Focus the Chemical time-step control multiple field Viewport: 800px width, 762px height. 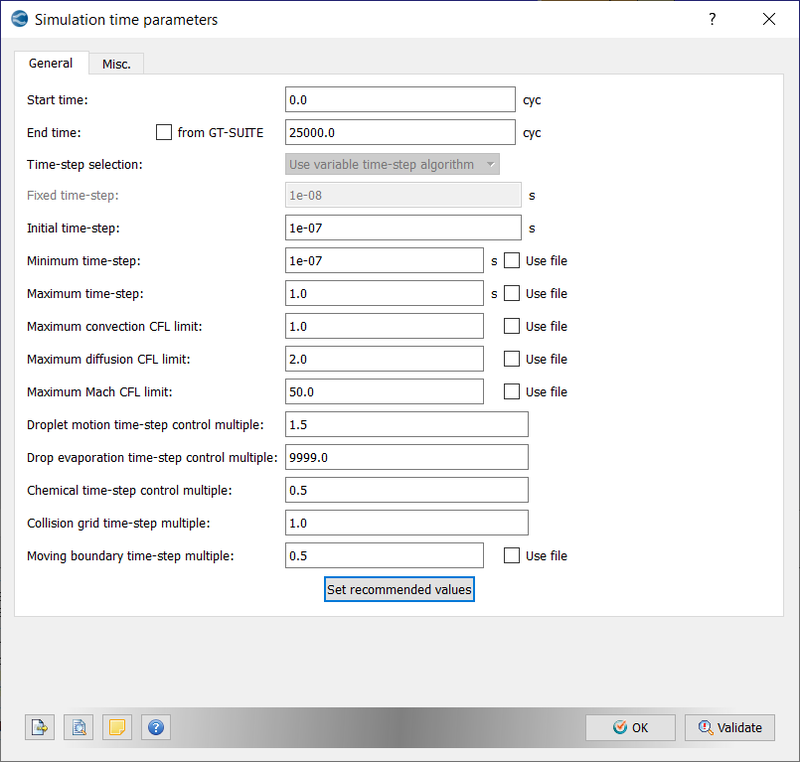click(407, 490)
